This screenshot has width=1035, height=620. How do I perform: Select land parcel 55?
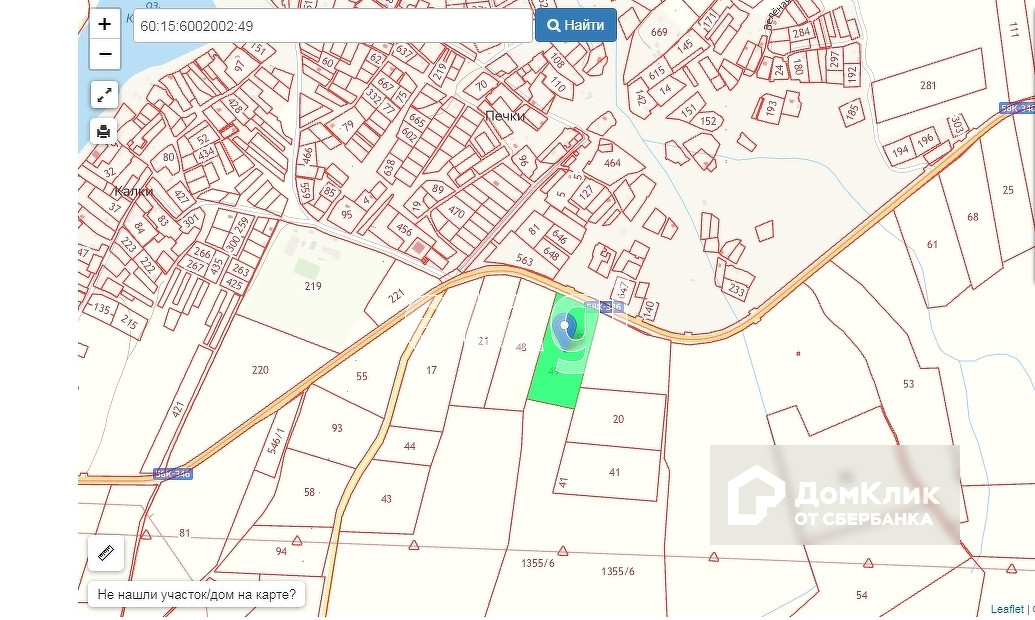[x=362, y=376]
